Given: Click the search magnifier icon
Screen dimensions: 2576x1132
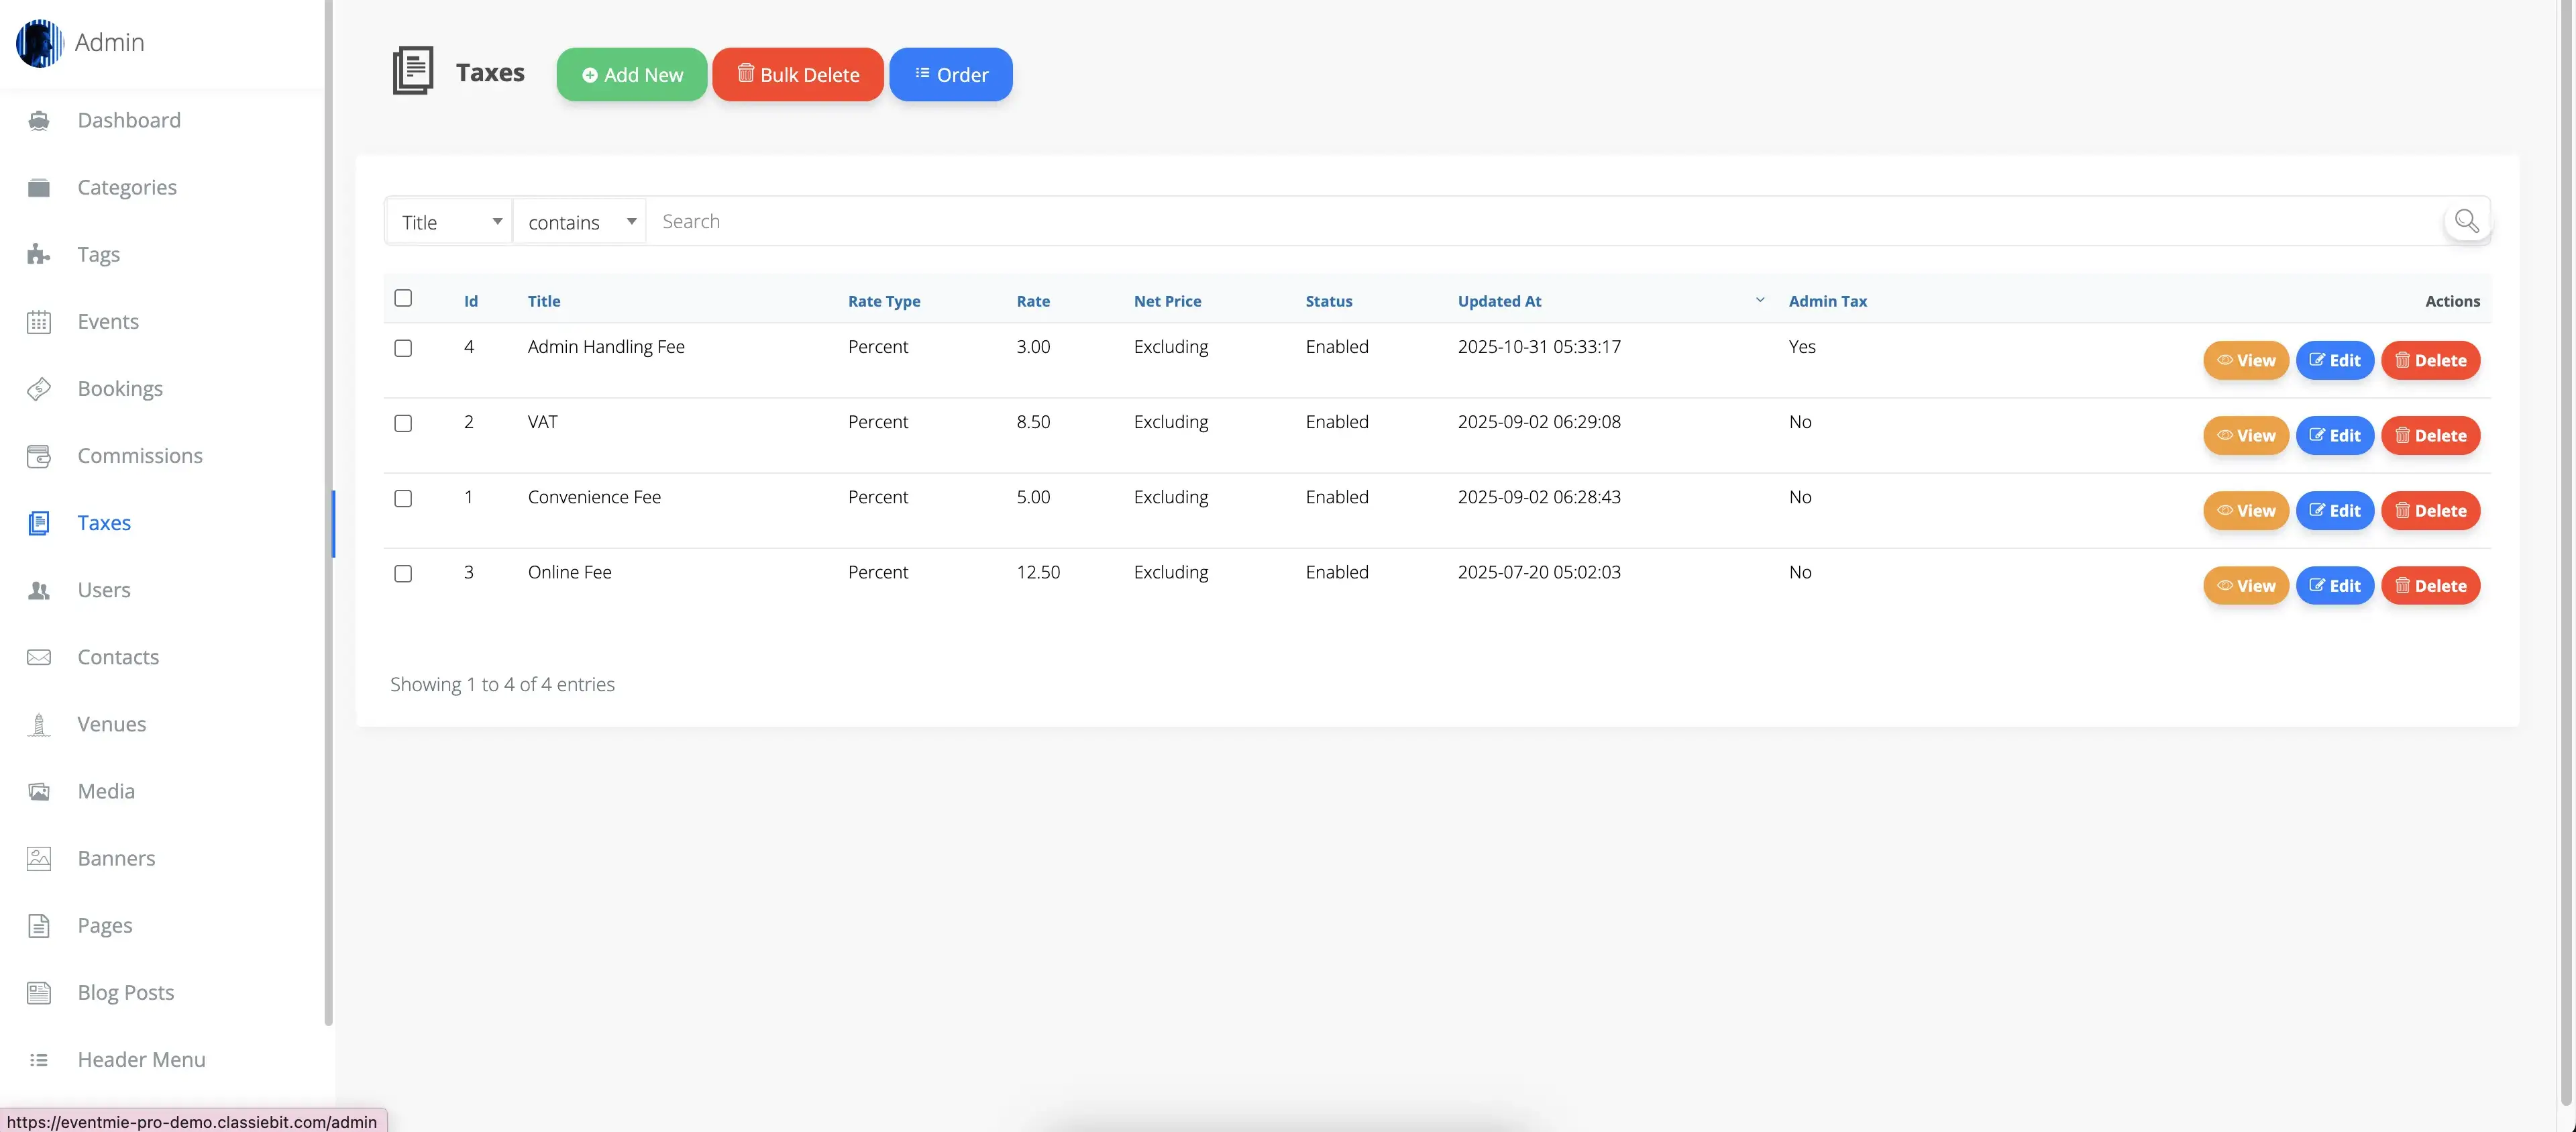Looking at the screenshot, I should (2466, 221).
